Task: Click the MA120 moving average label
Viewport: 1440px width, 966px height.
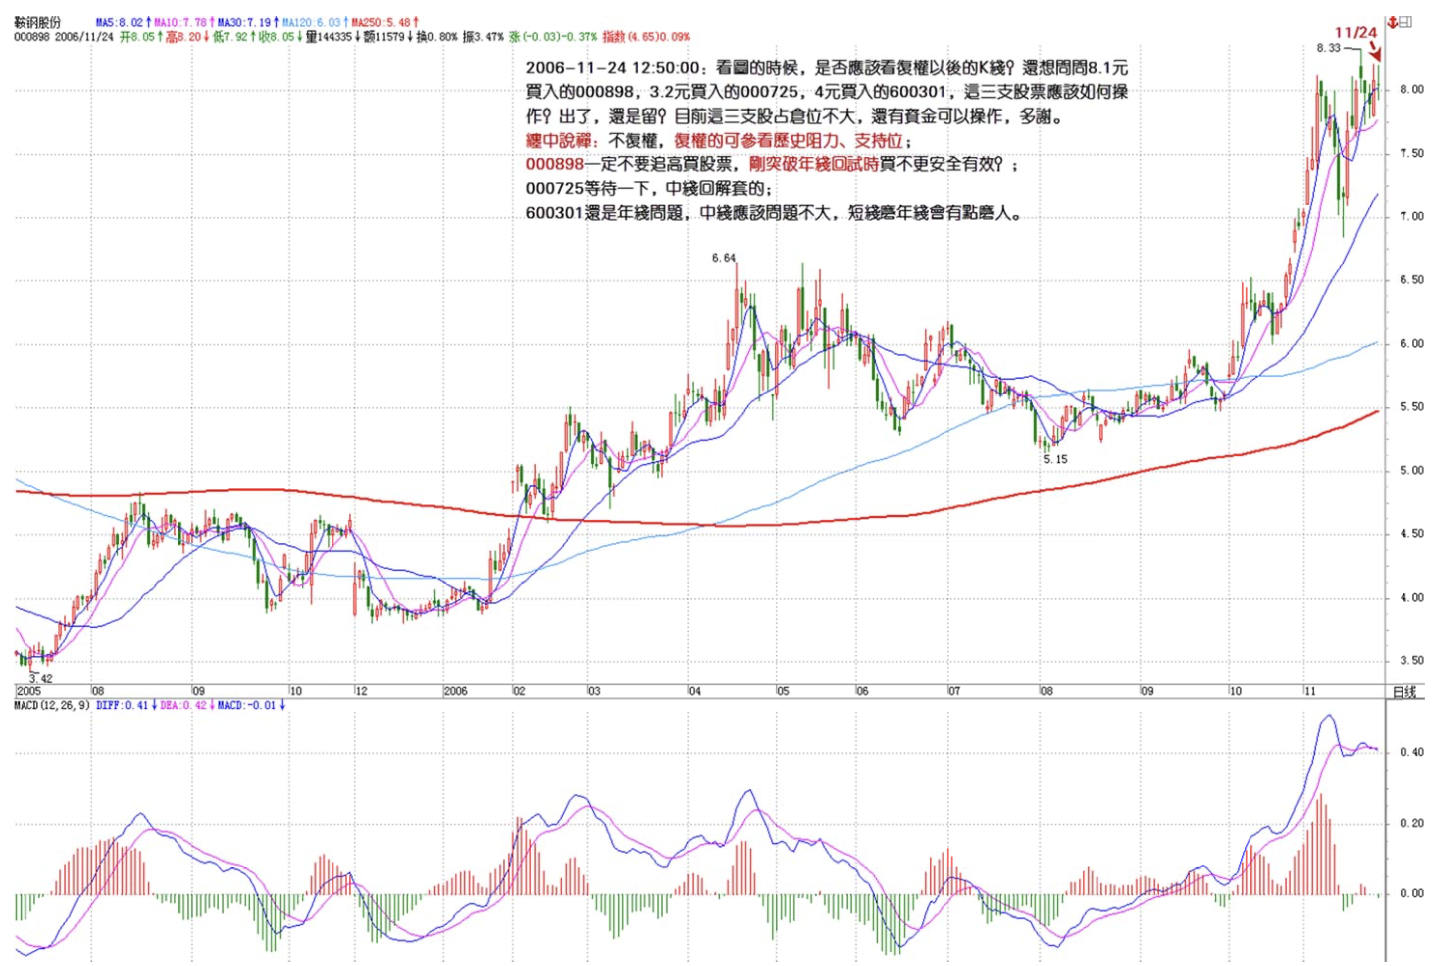Action: (314, 22)
